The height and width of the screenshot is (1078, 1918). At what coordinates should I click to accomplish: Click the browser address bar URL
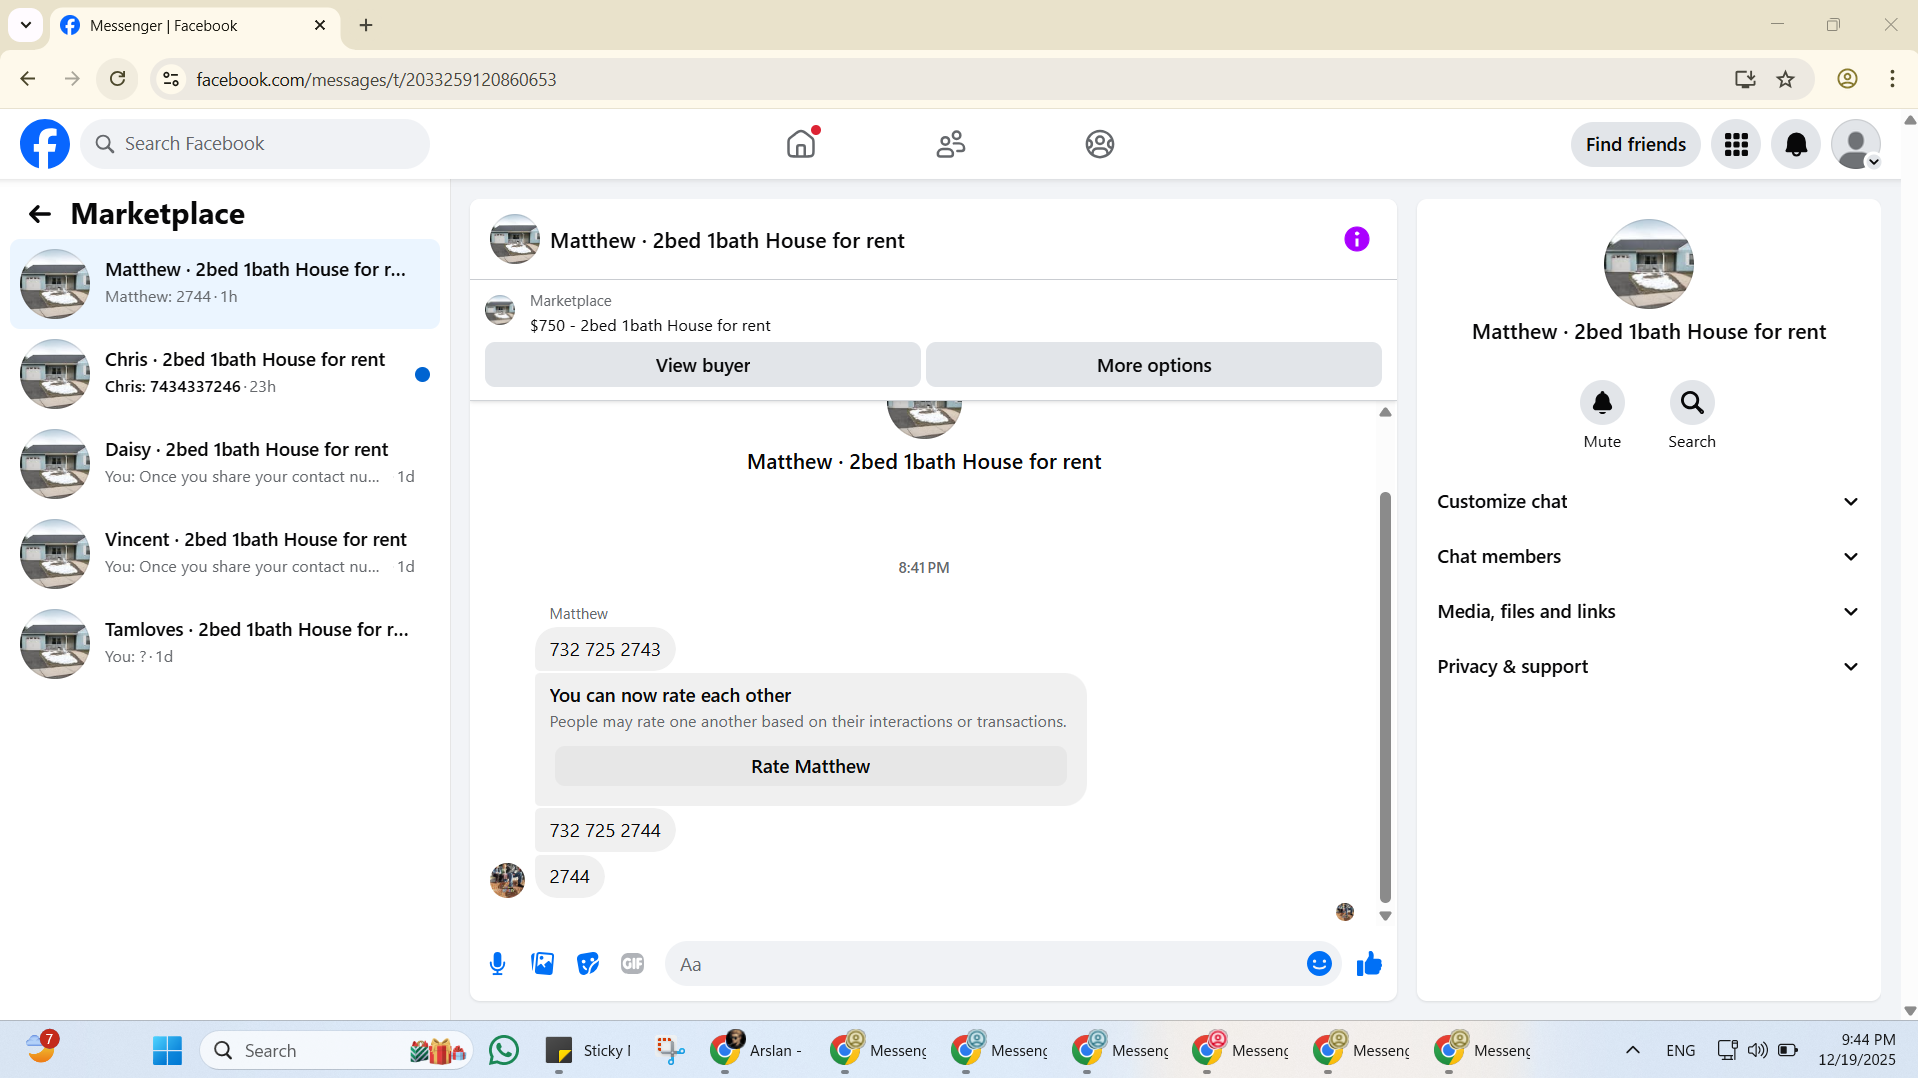376,79
